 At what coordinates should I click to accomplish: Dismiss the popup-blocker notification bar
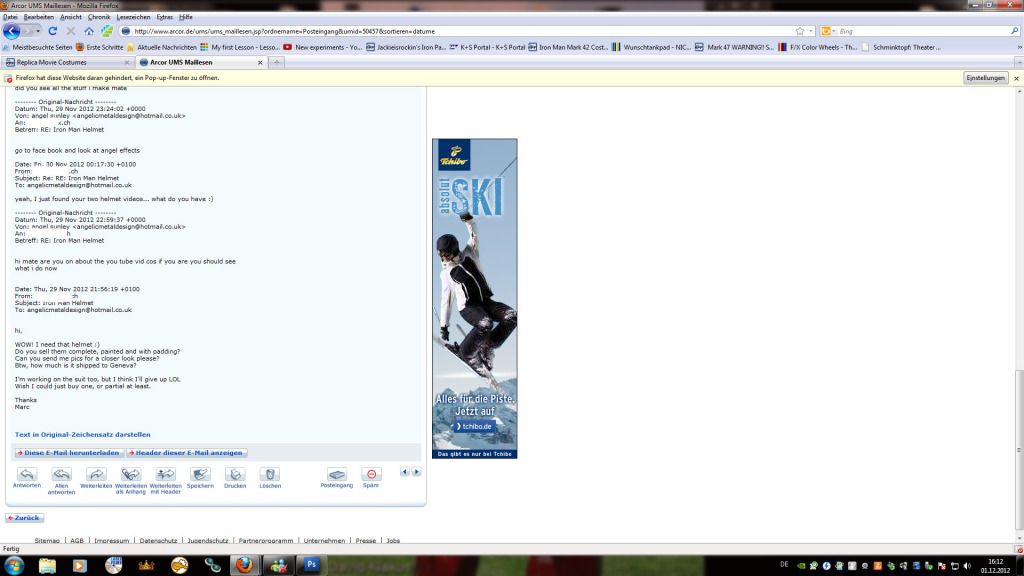coord(1016,78)
